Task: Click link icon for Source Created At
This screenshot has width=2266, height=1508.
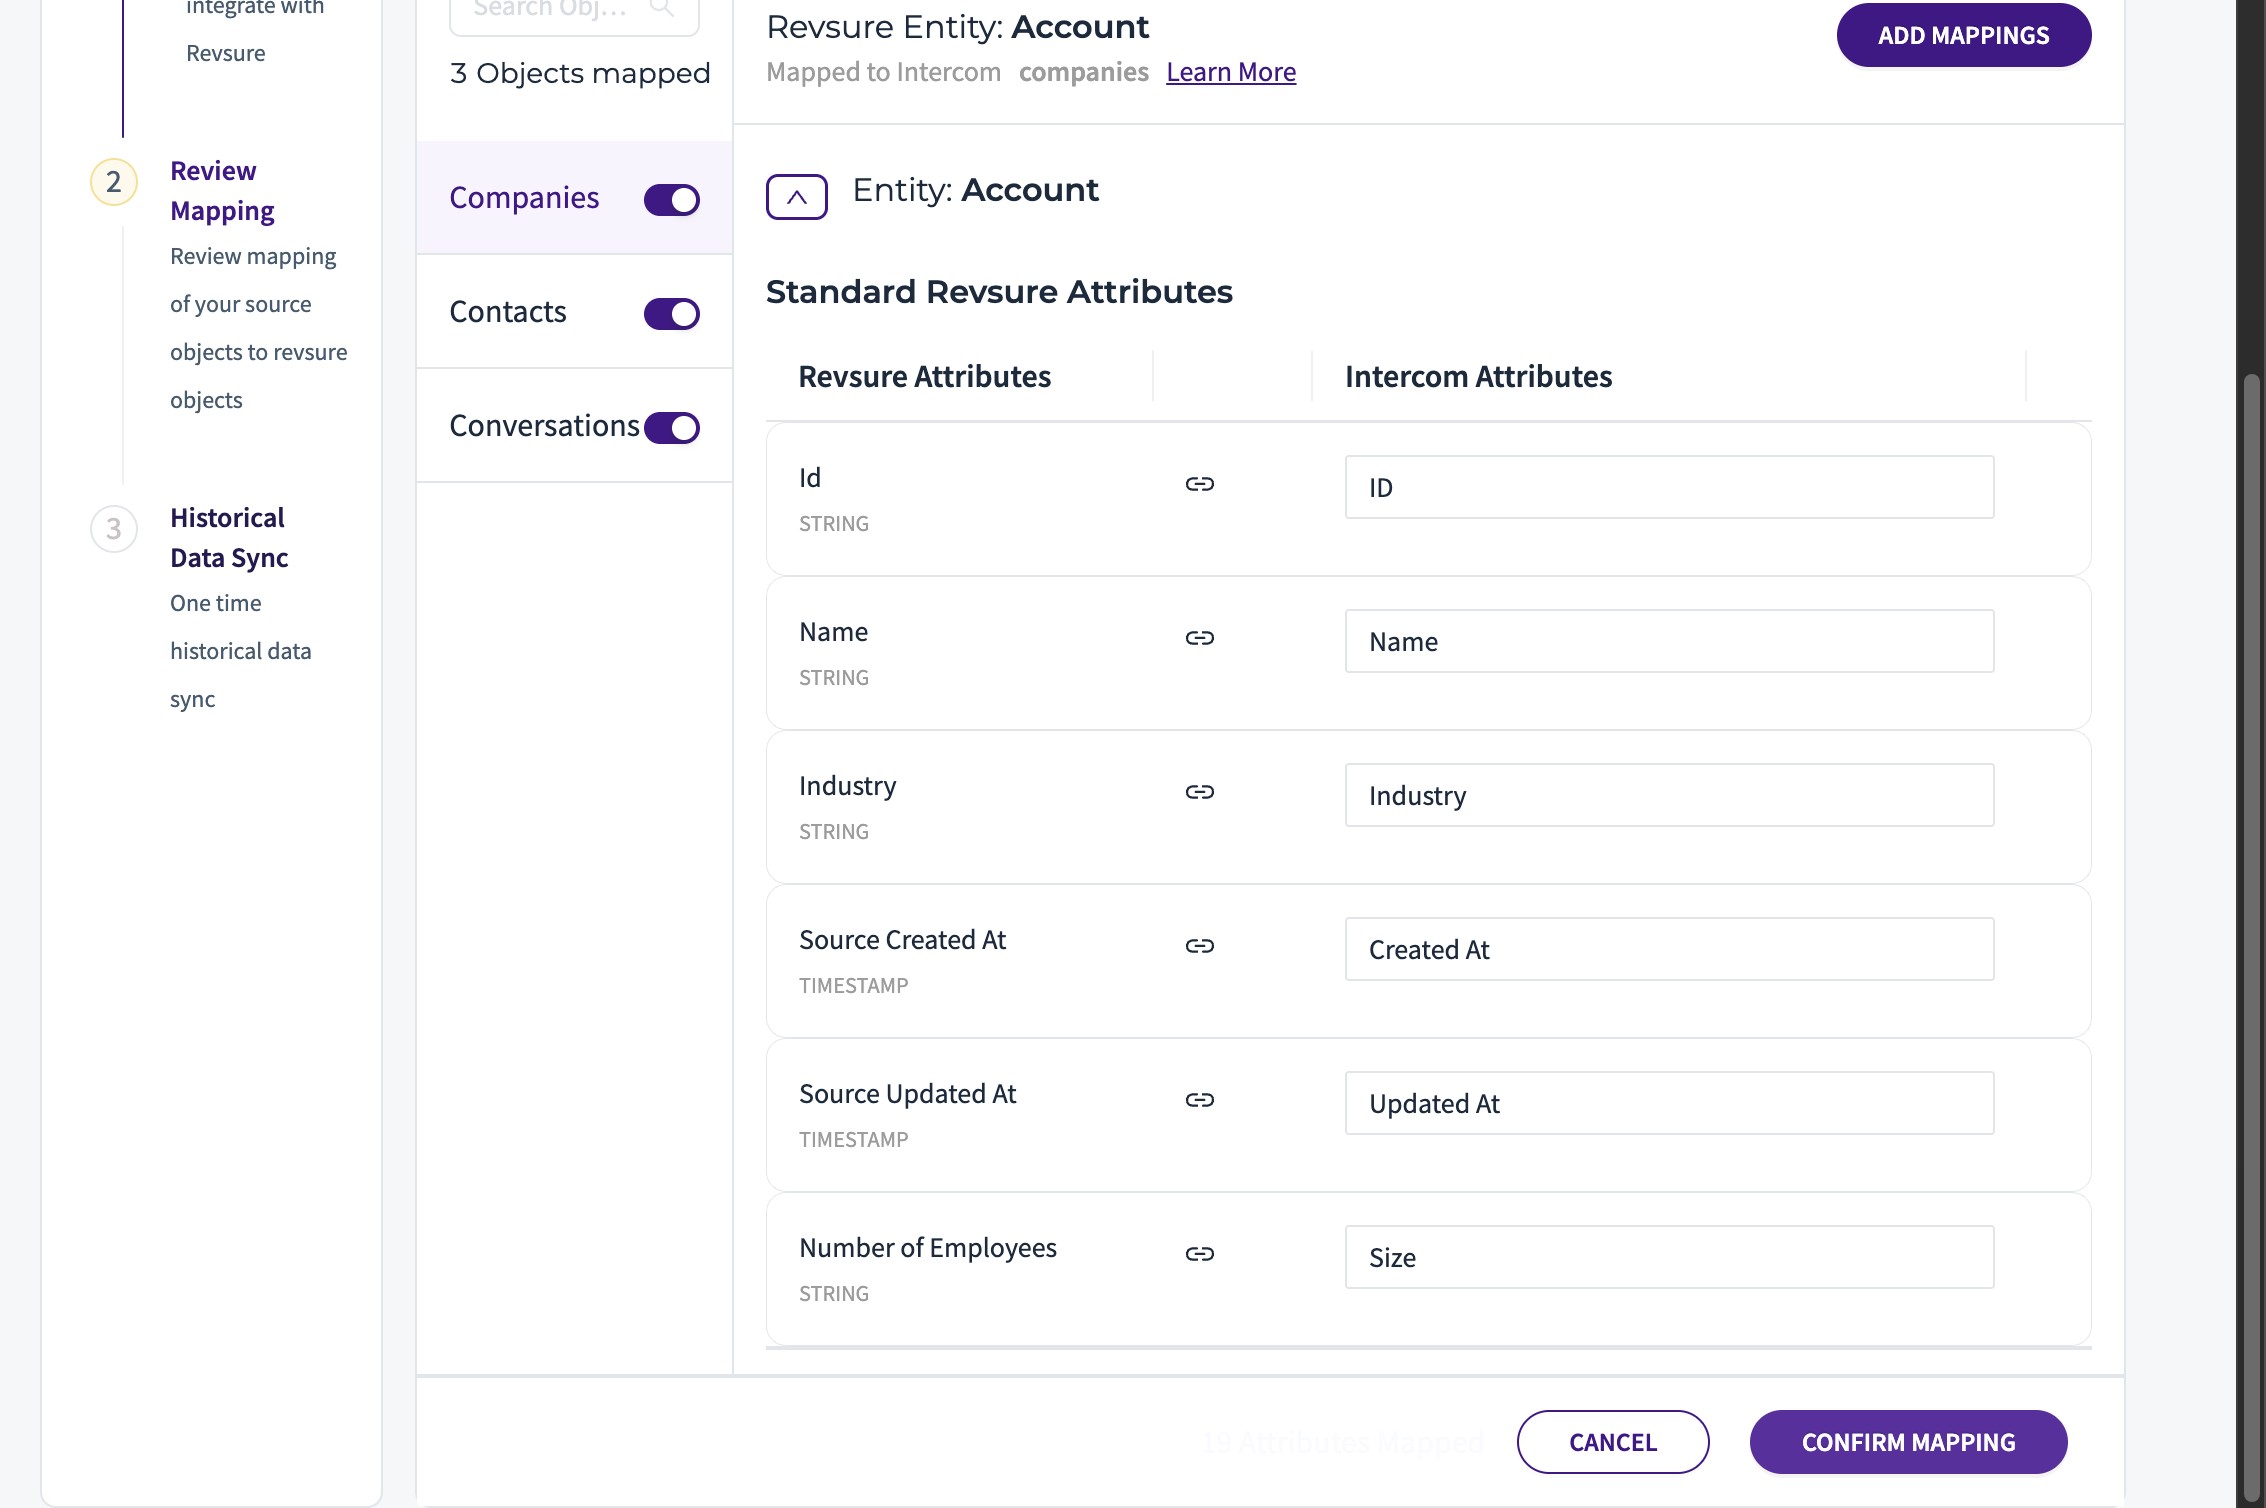Action: point(1199,946)
